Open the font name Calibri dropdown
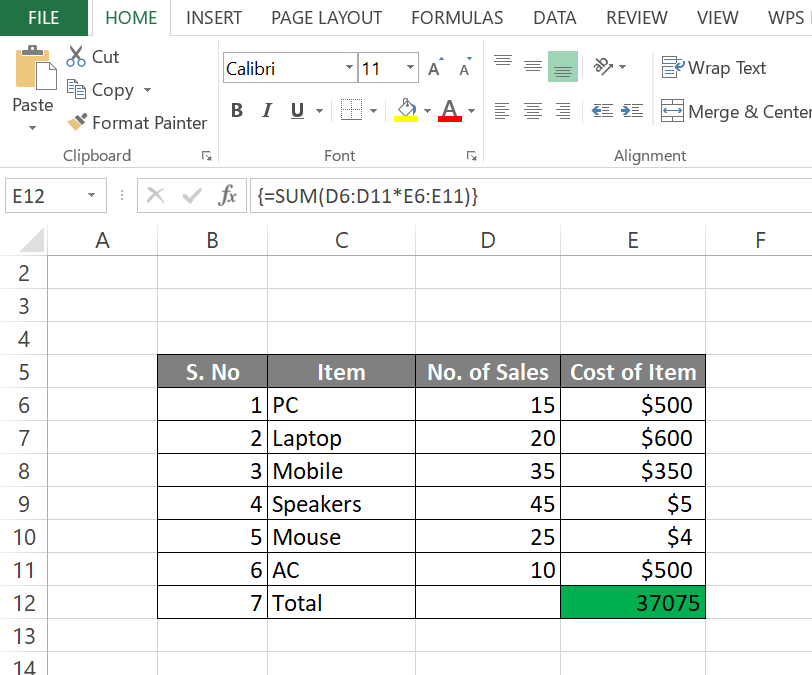Image resolution: width=812 pixels, height=675 pixels. click(349, 69)
